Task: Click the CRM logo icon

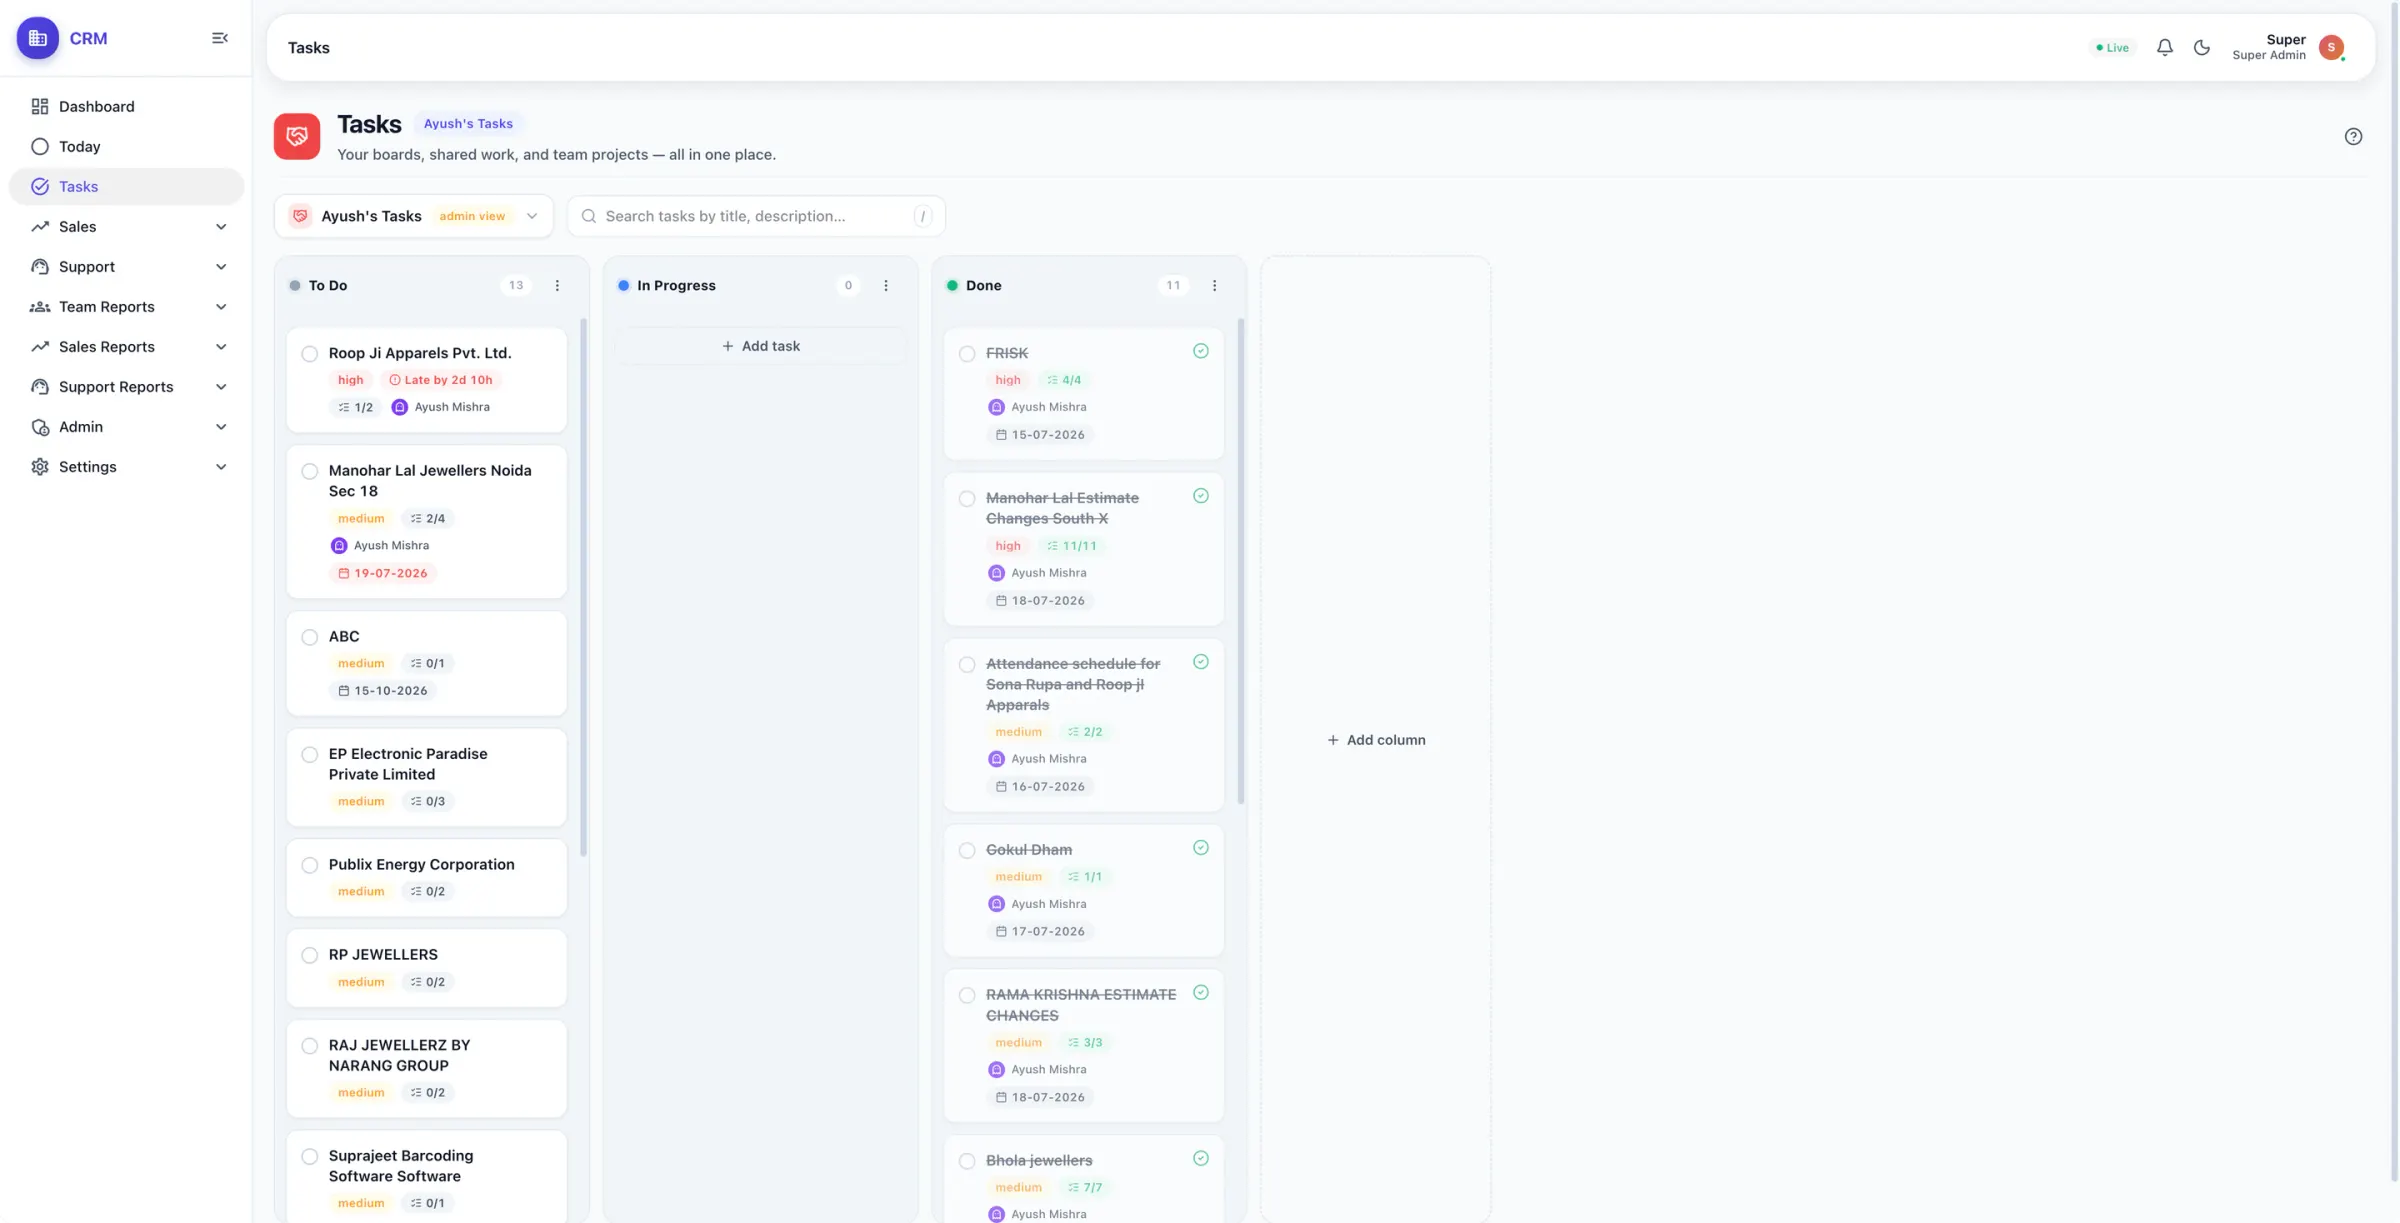Action: [38, 38]
